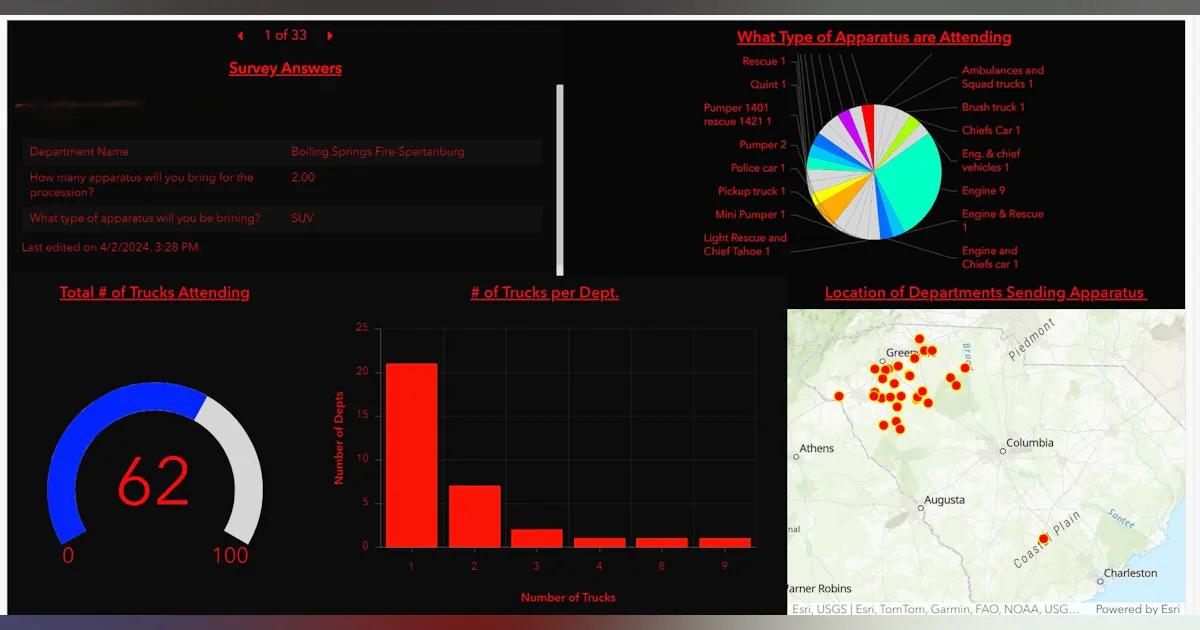Click the 'Chiefs Car 1' pie label
Screen dimensions: 1200x630
991,130
